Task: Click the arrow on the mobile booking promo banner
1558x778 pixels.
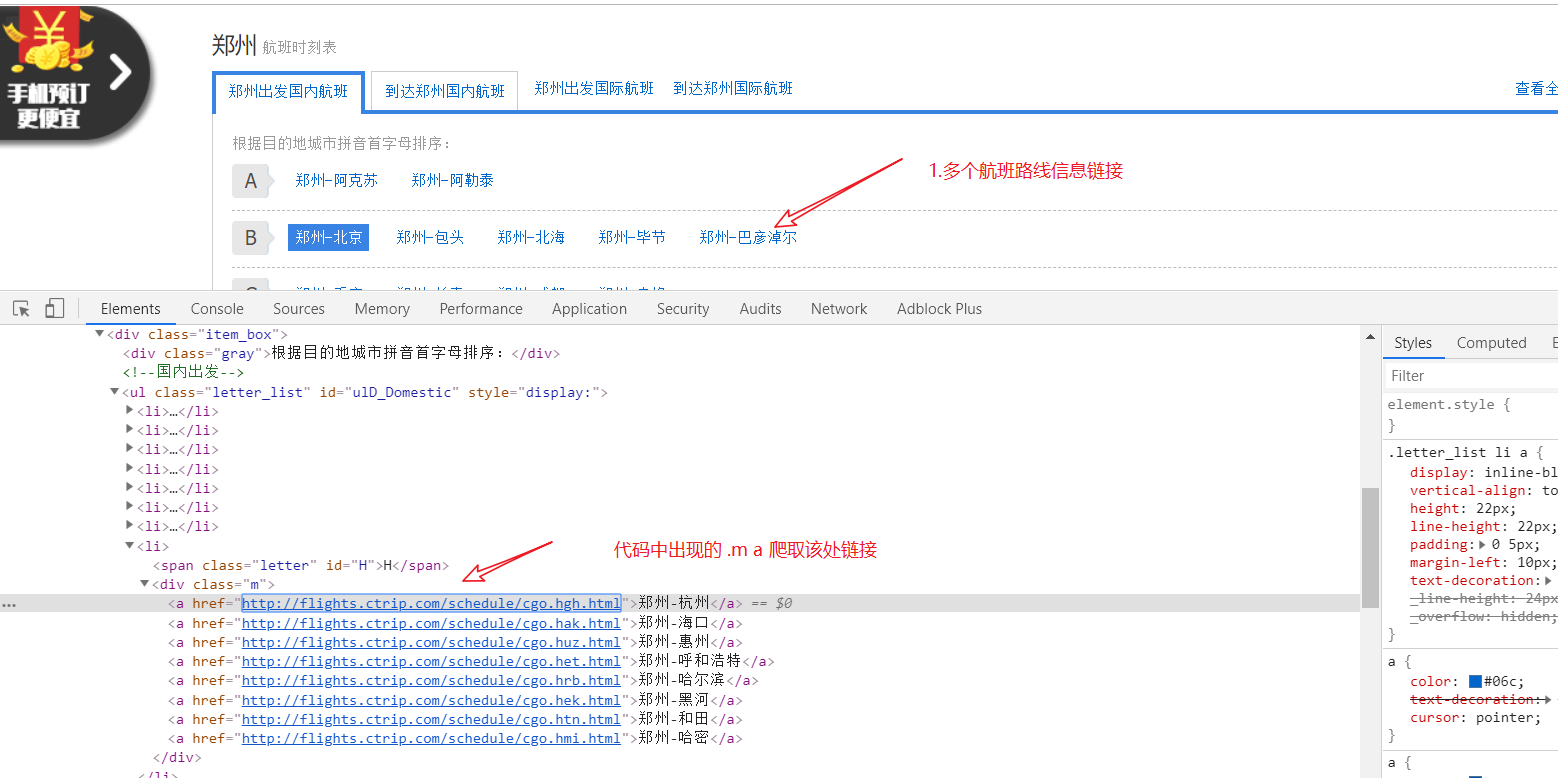Action: point(118,71)
